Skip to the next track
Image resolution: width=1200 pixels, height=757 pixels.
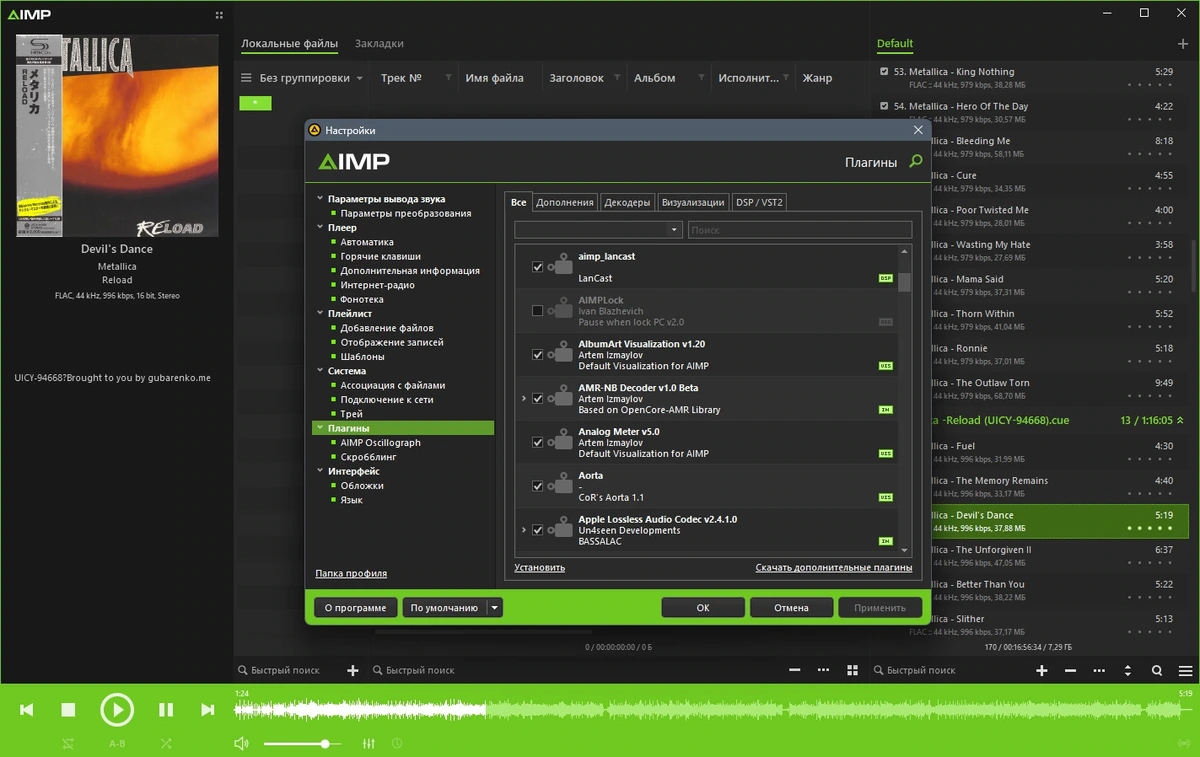coord(207,710)
